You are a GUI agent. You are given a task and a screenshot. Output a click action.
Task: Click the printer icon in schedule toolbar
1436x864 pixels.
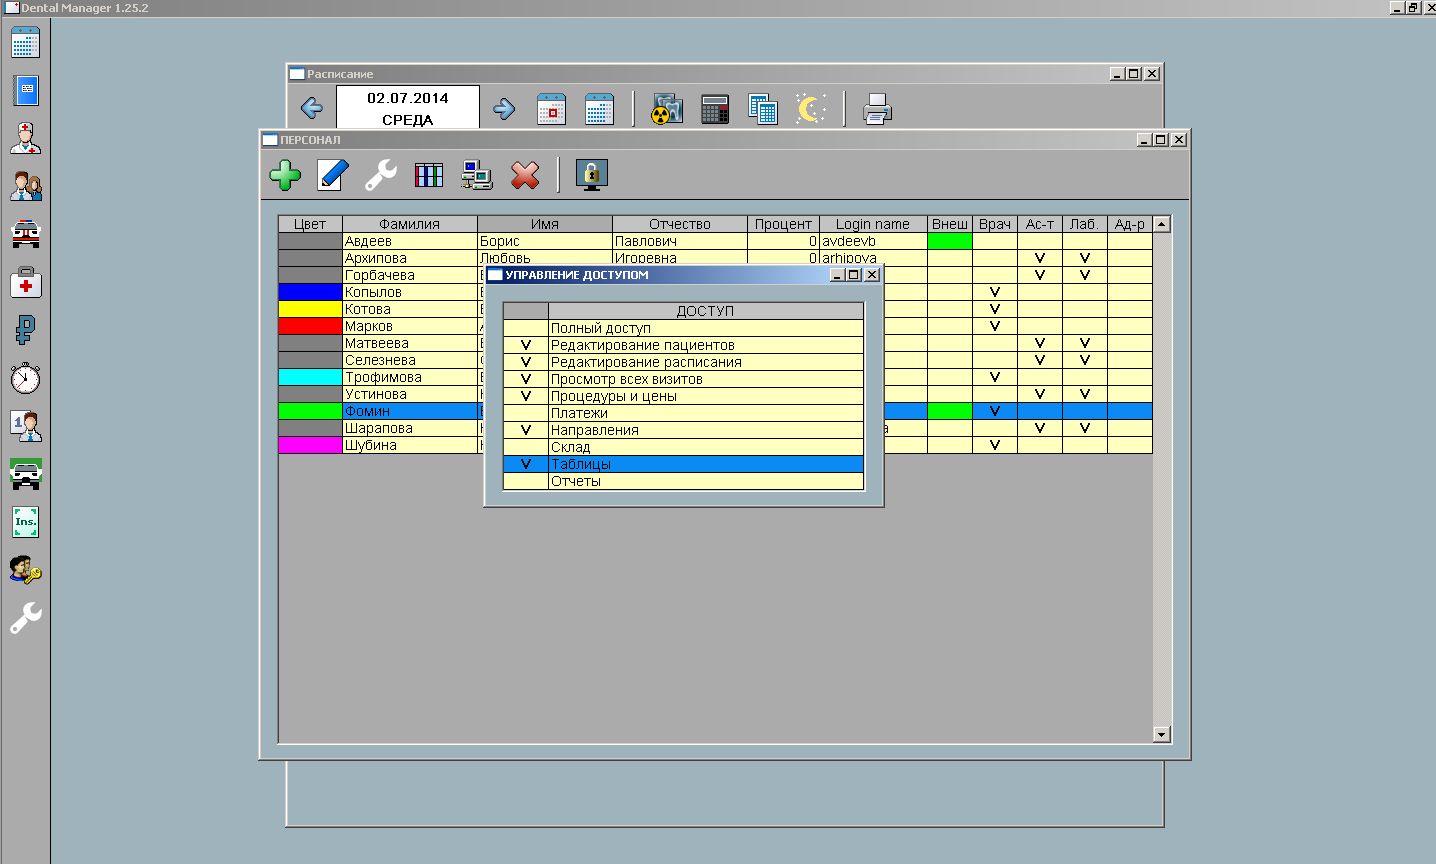point(877,109)
